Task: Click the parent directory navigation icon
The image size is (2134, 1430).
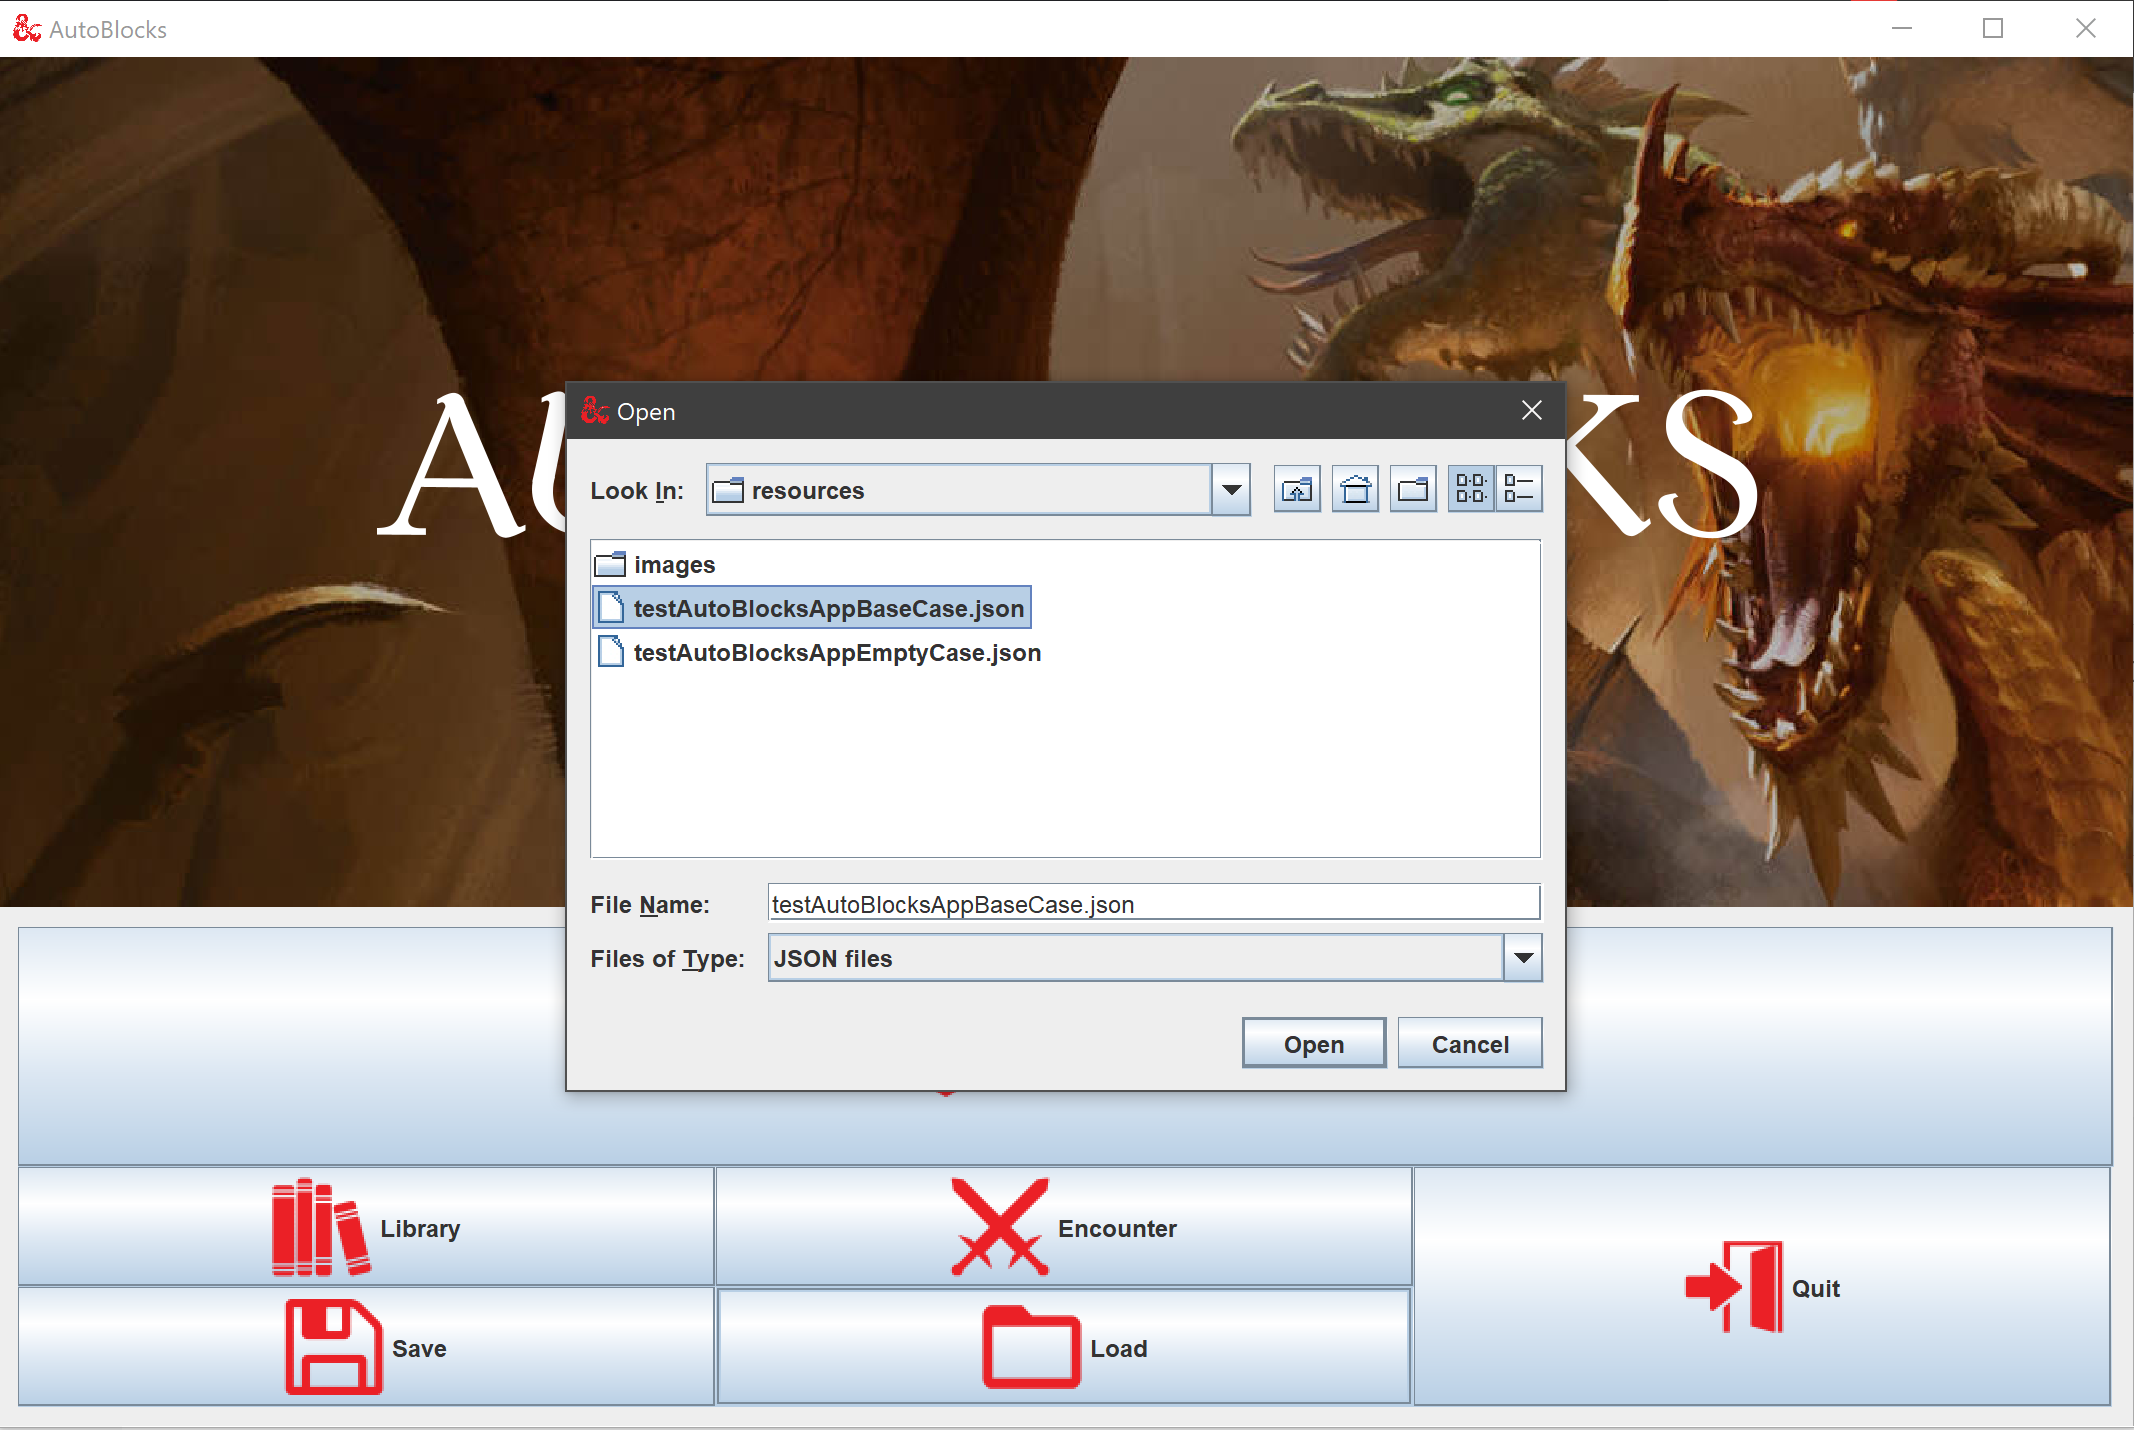Action: (x=1298, y=488)
